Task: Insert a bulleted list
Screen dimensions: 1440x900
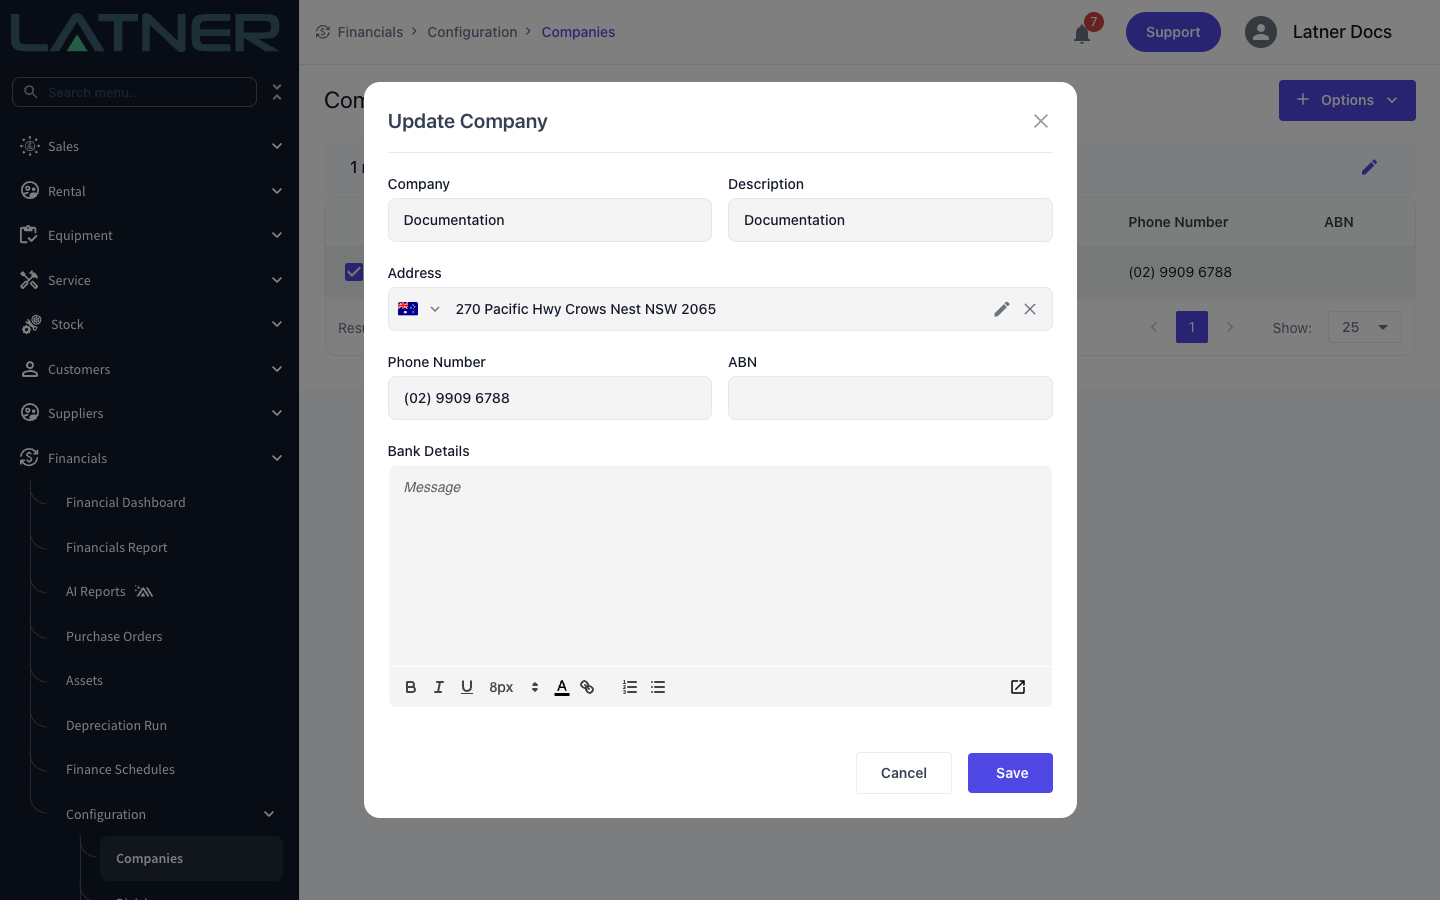Action: 658,687
